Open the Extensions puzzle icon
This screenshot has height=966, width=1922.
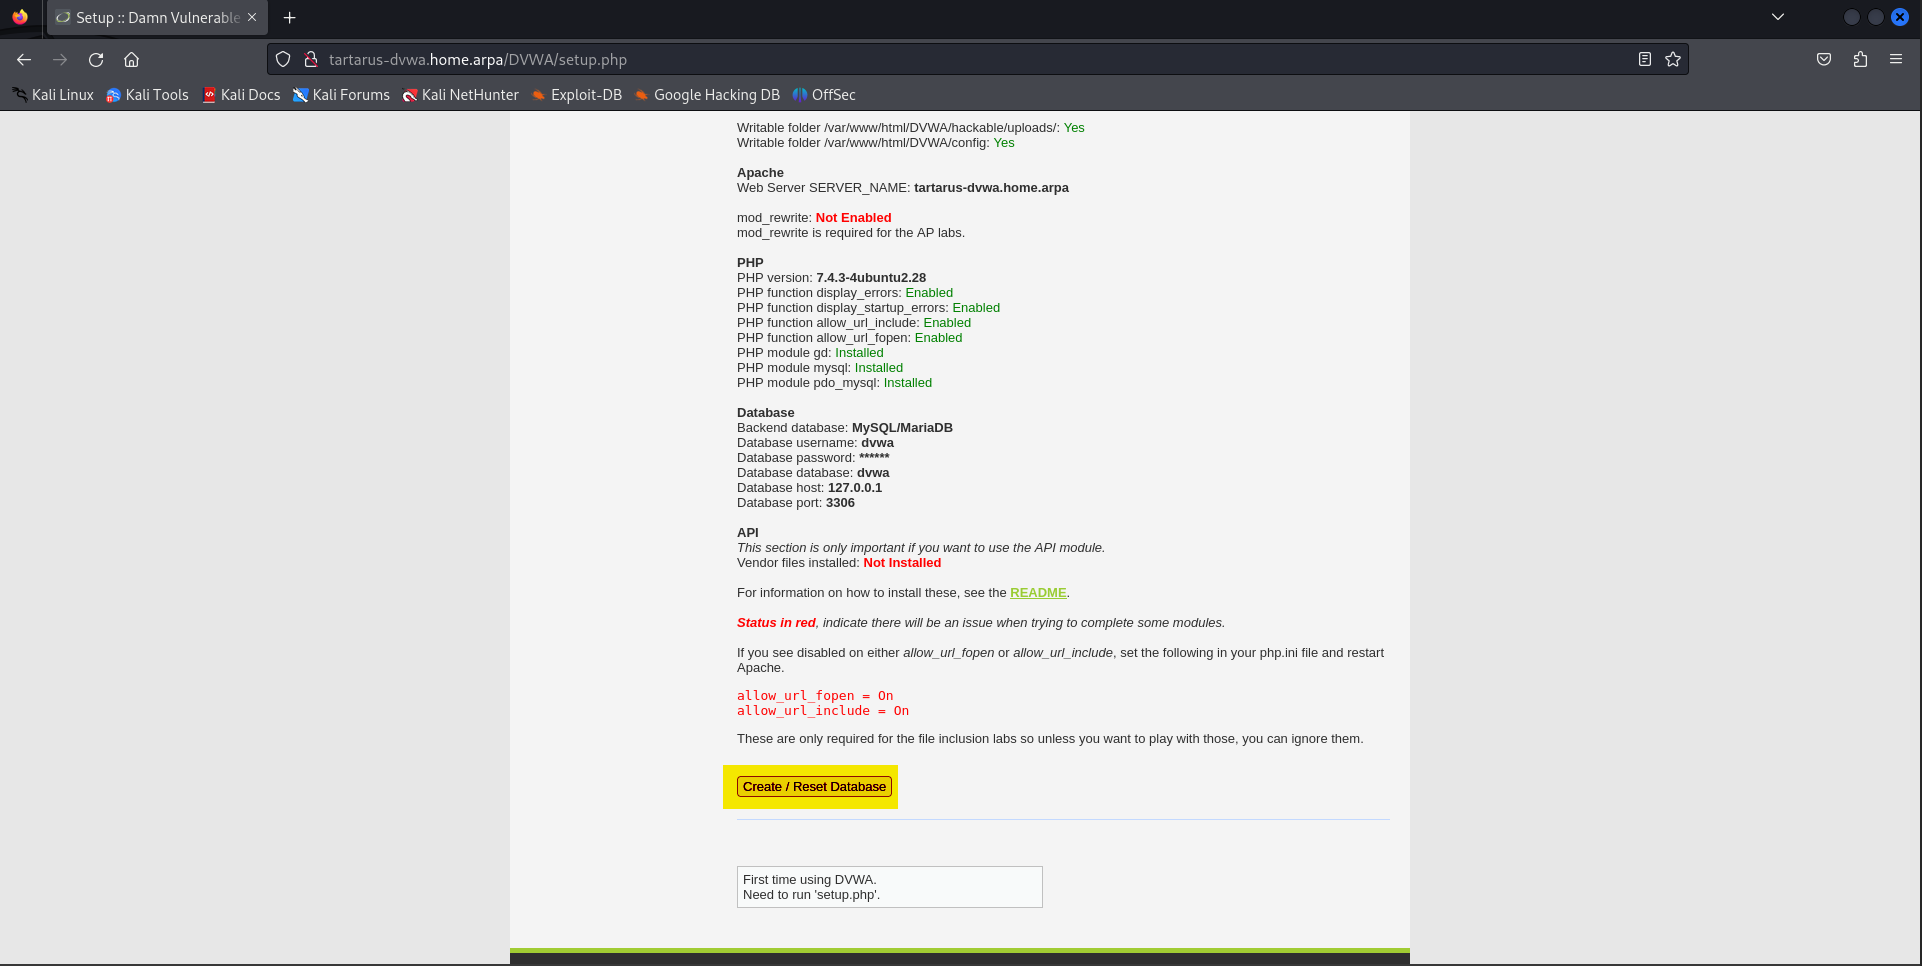1860,60
